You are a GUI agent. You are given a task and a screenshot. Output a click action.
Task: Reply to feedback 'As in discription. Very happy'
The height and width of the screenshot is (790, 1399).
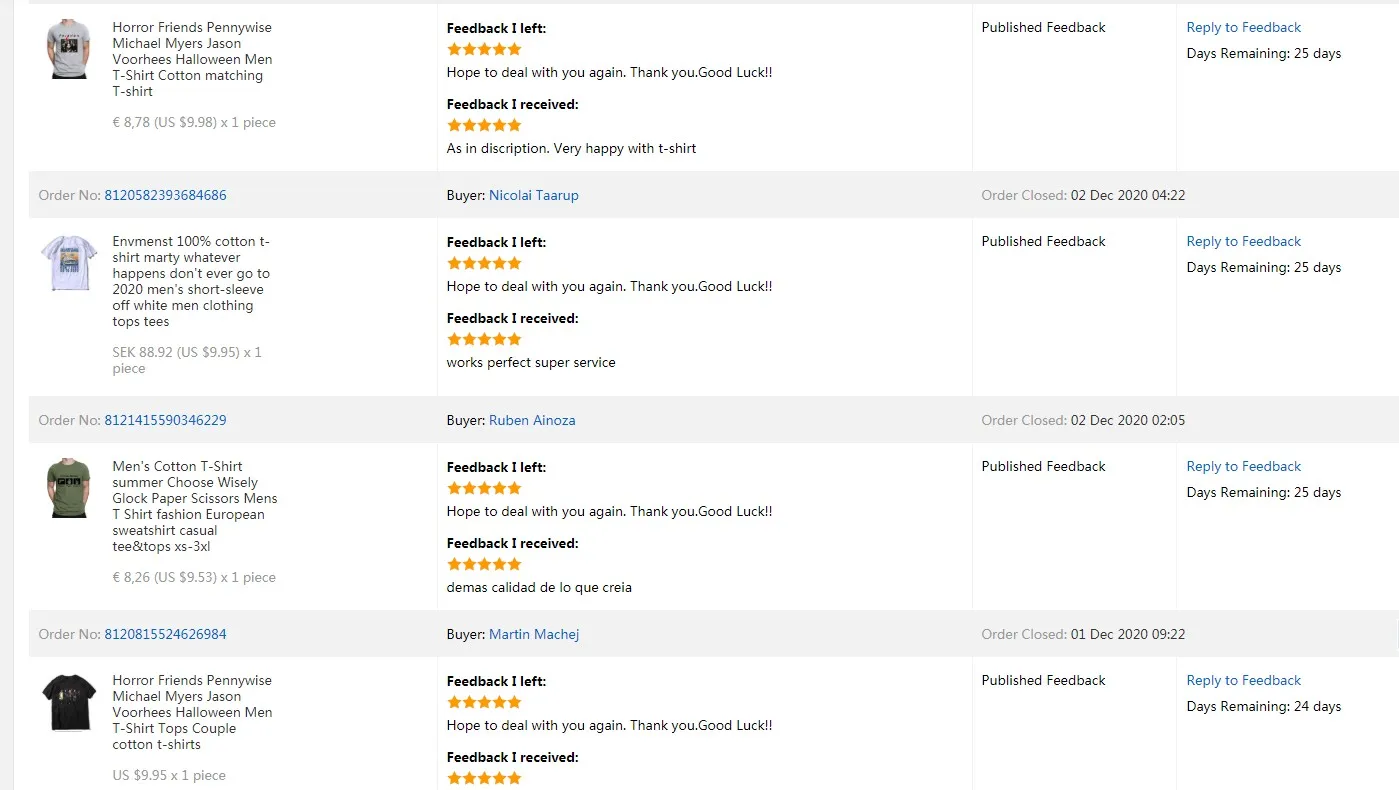coord(1243,27)
